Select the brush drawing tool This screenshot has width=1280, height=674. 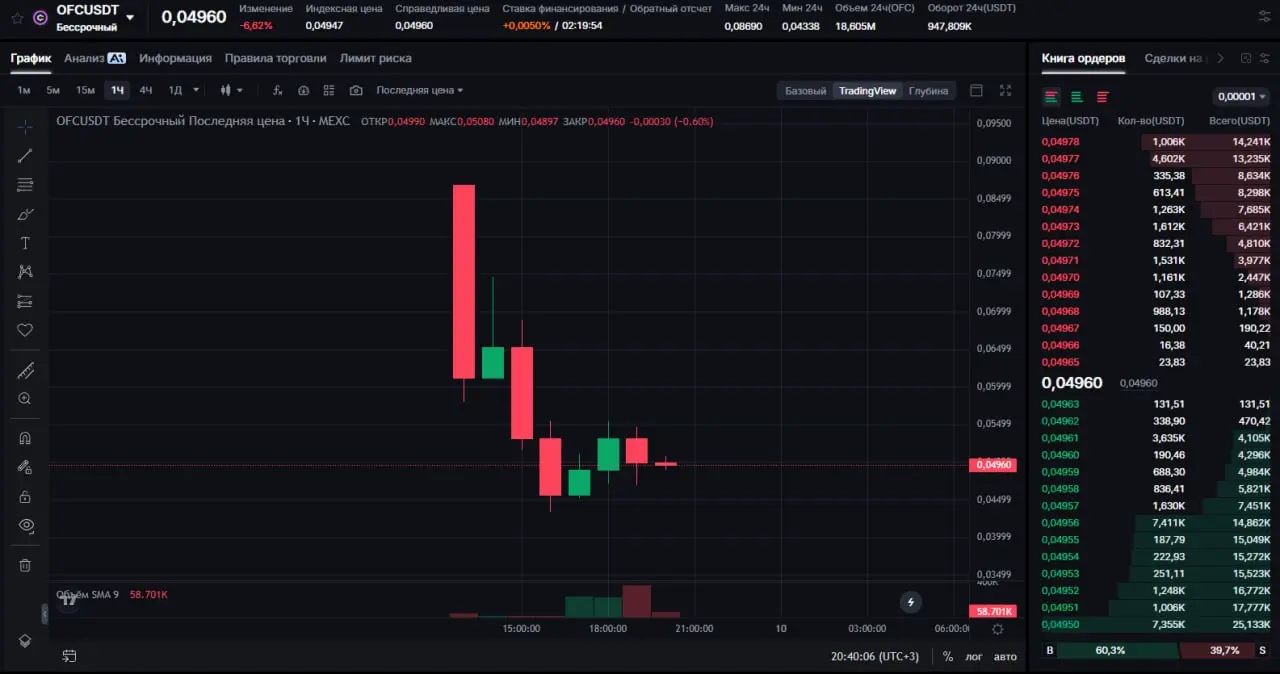coord(25,214)
